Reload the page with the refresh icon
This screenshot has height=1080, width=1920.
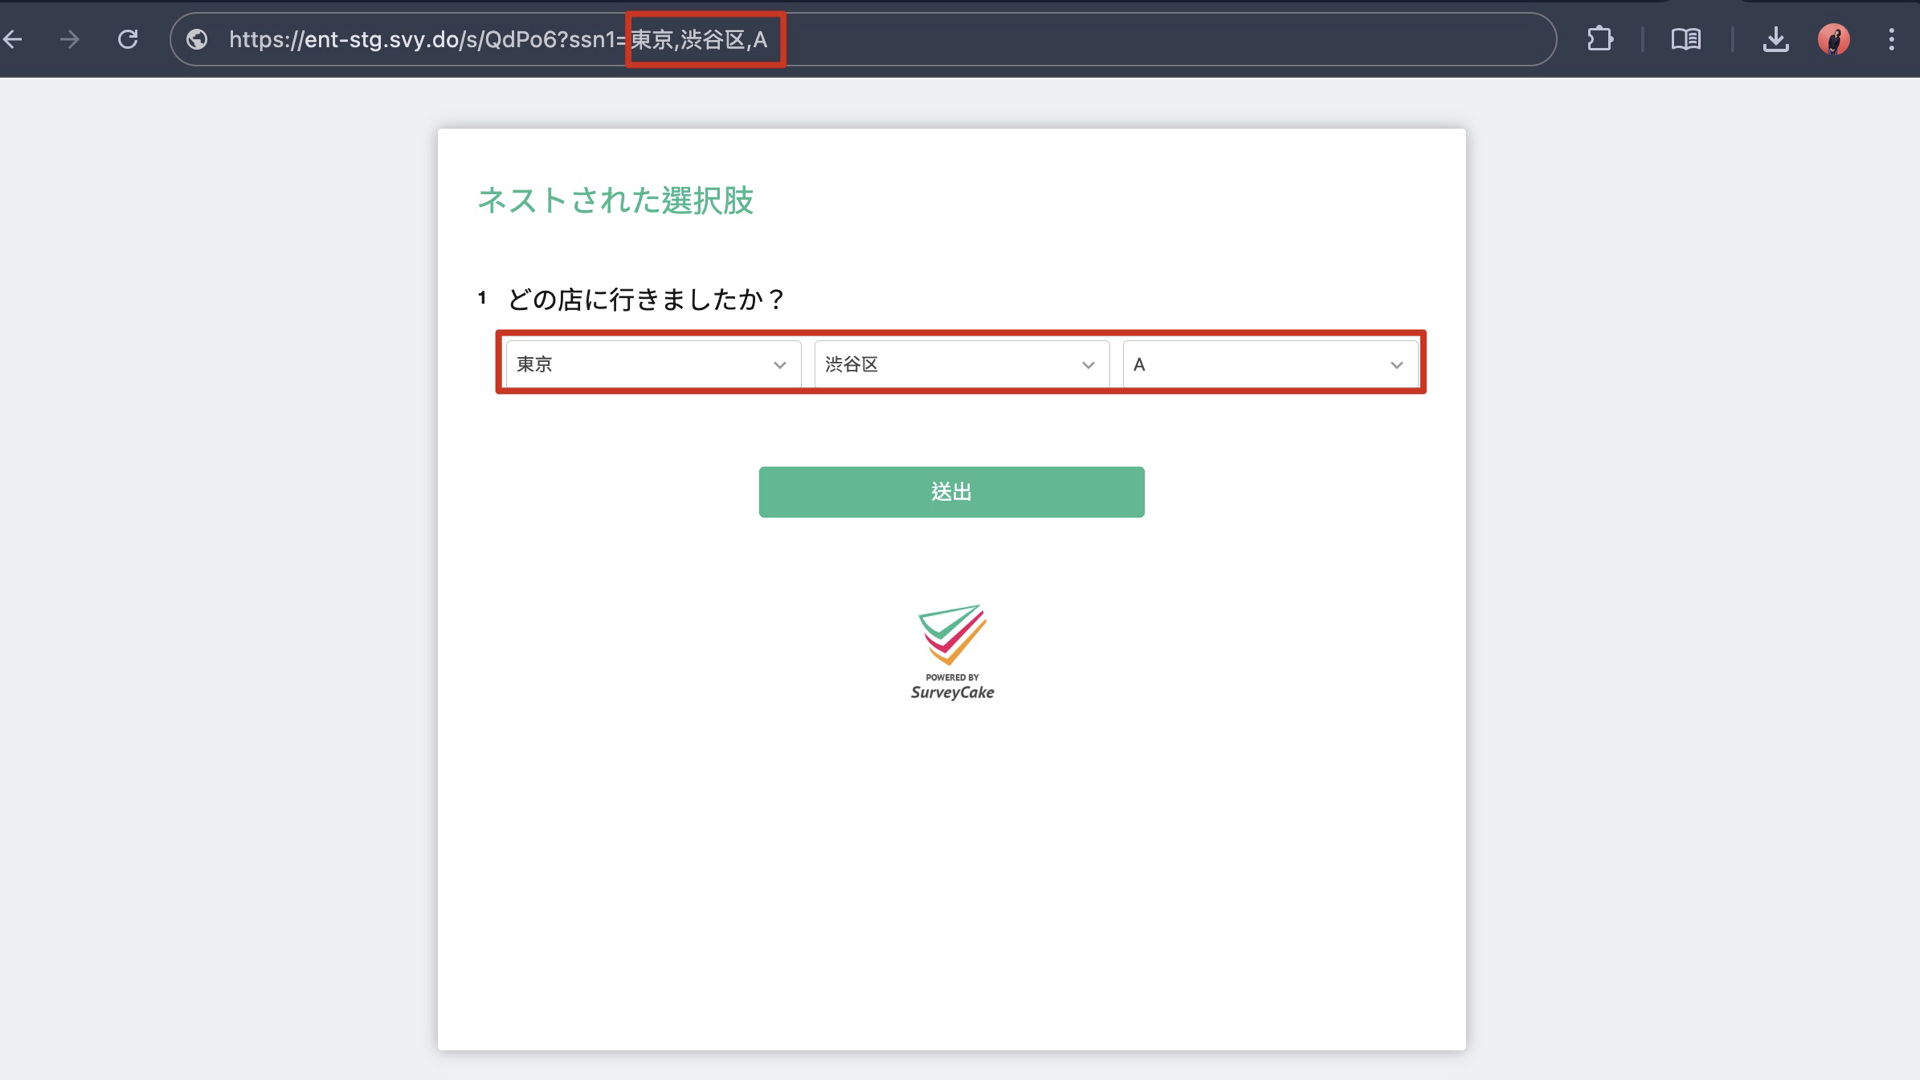128,40
